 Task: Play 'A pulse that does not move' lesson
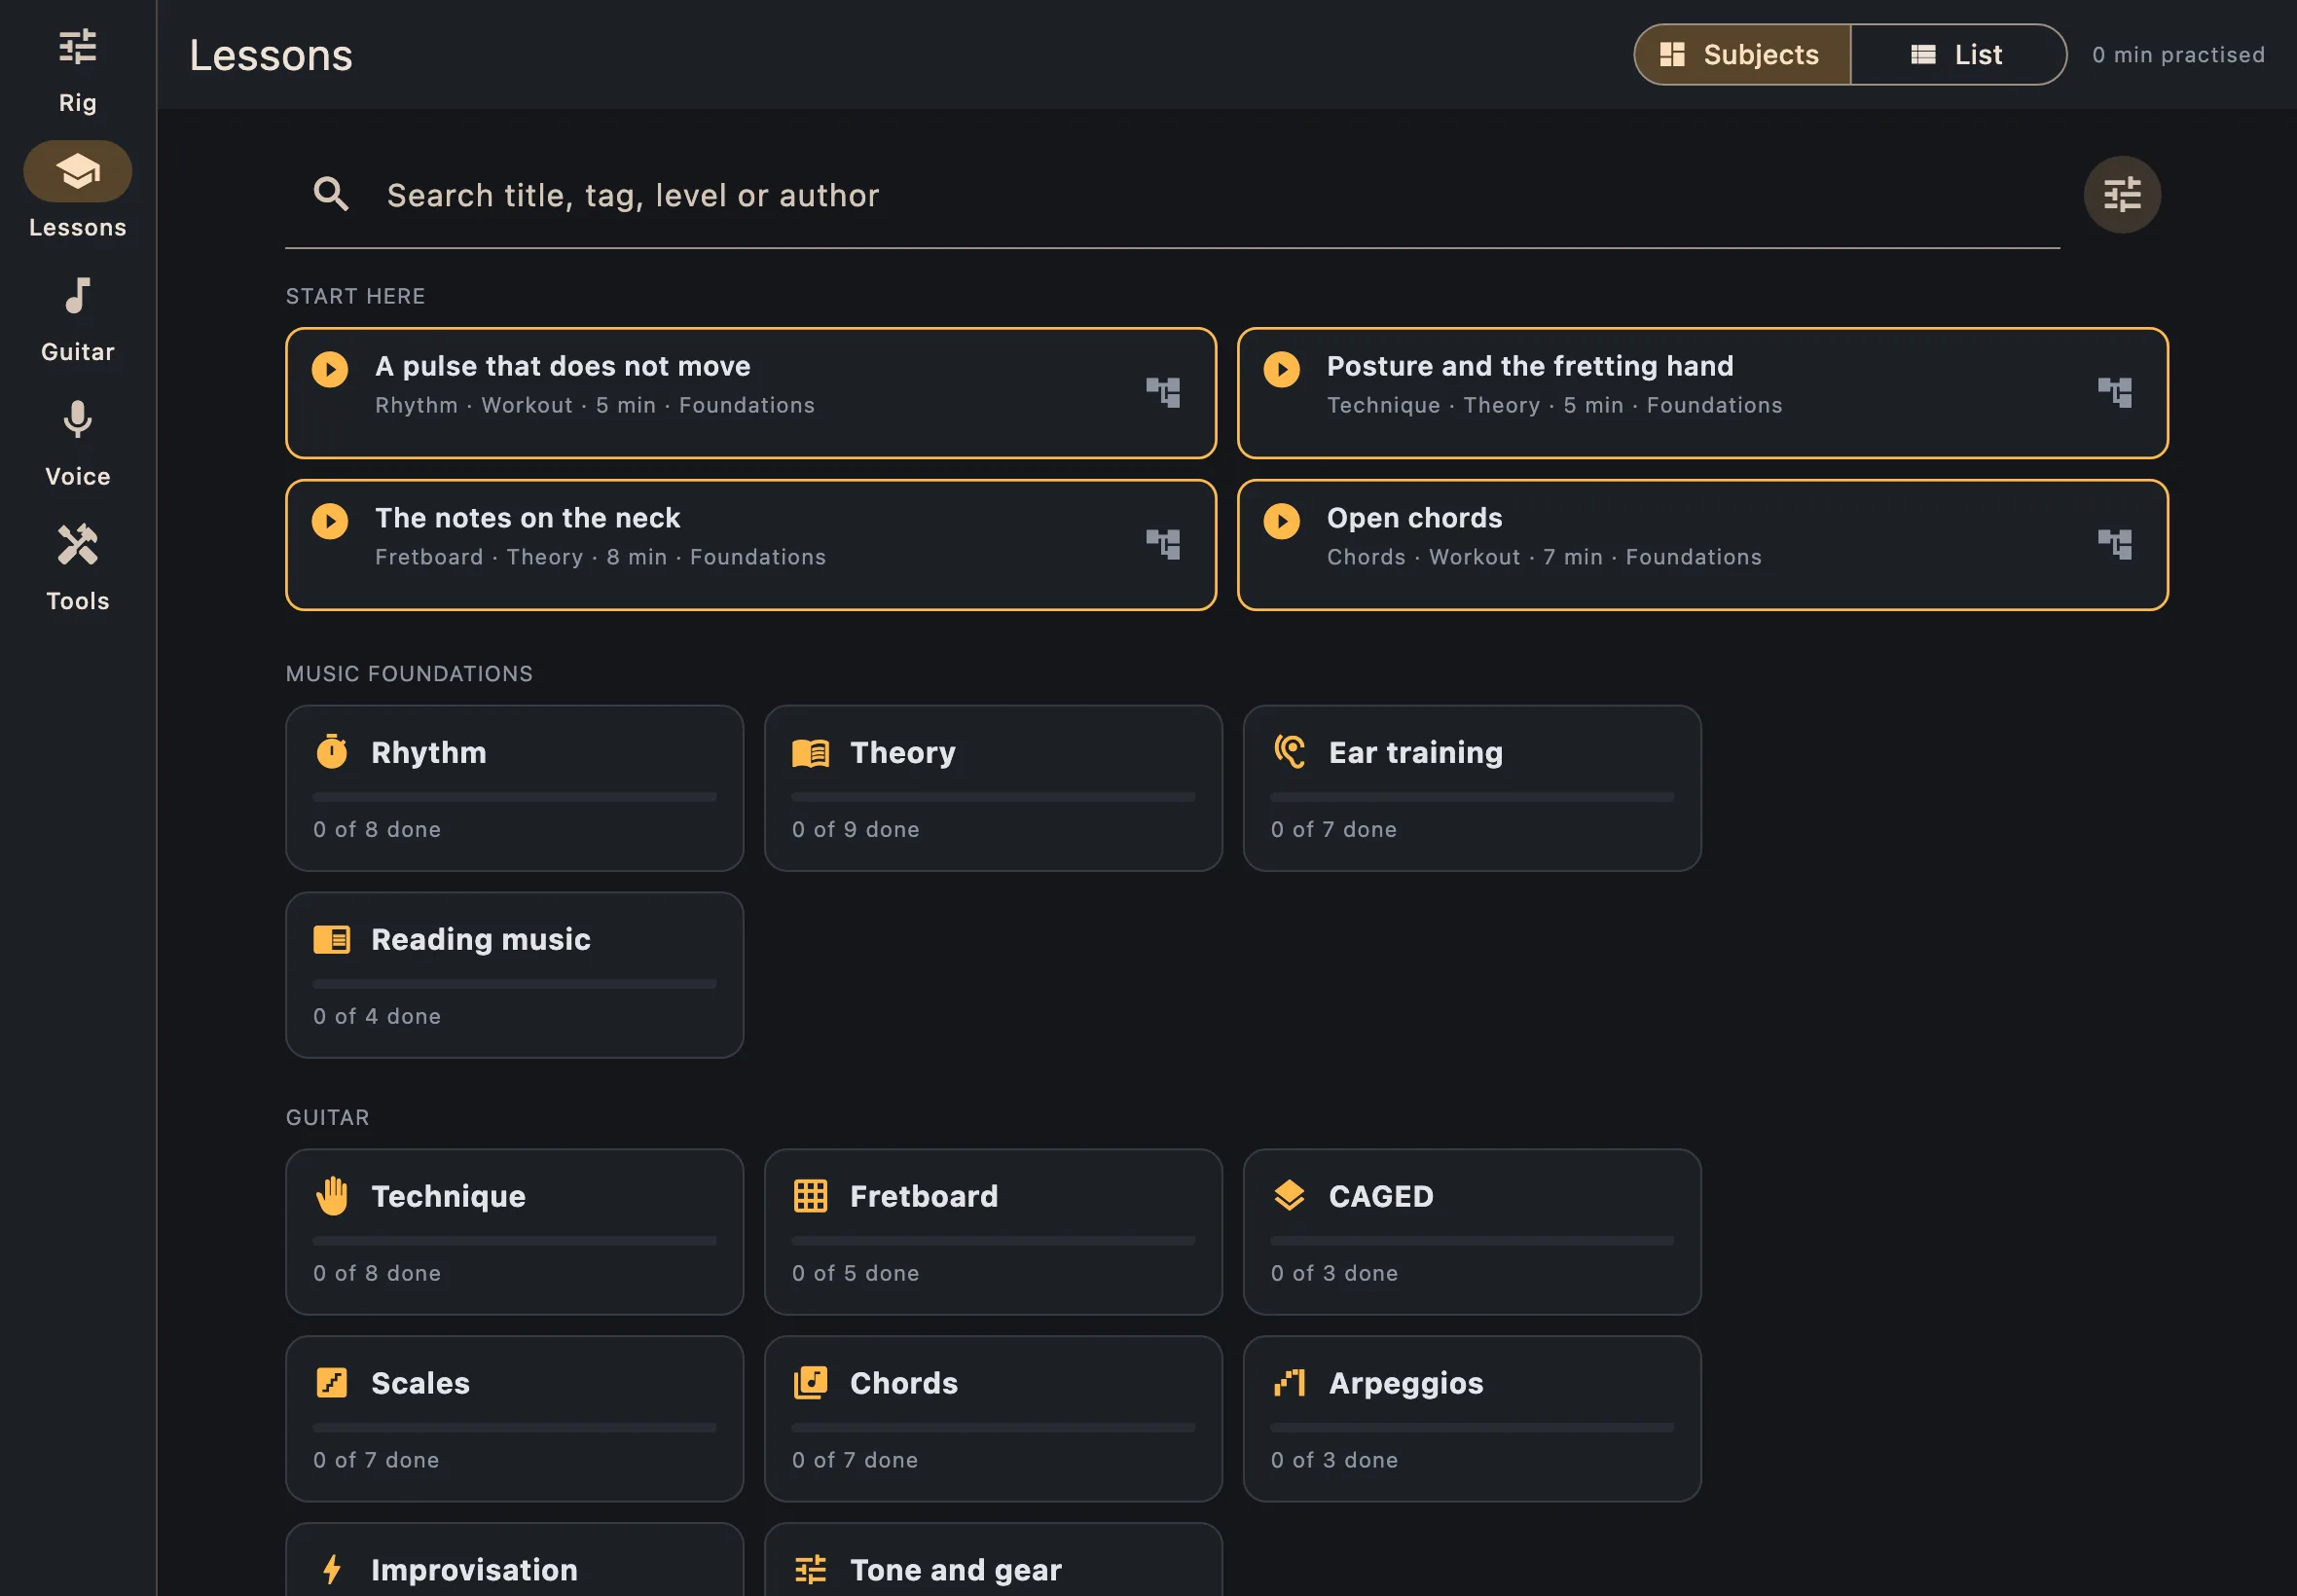(x=330, y=369)
